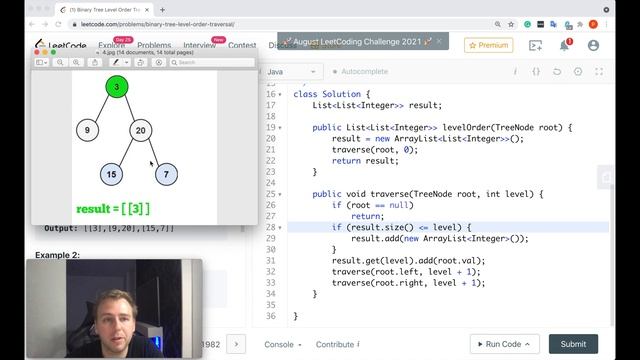Screen dimensions: 640x360
Task: Bookmark this page with the star
Action: 511,24
